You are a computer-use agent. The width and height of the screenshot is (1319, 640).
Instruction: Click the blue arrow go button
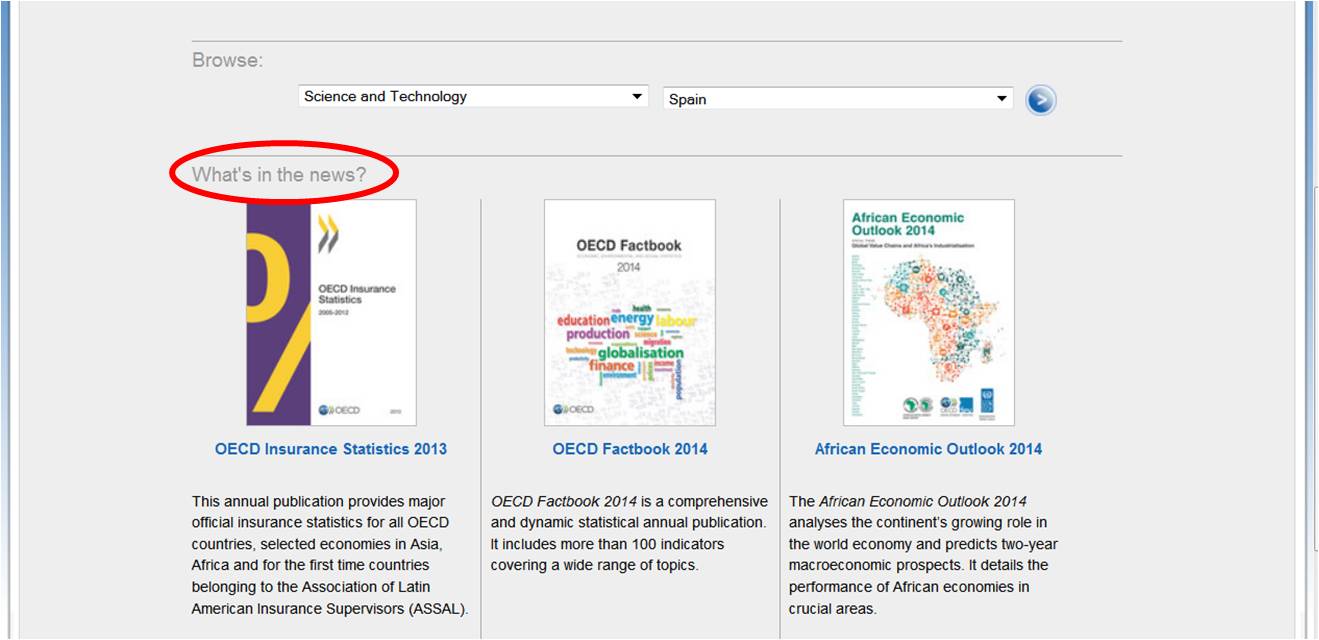click(1040, 100)
